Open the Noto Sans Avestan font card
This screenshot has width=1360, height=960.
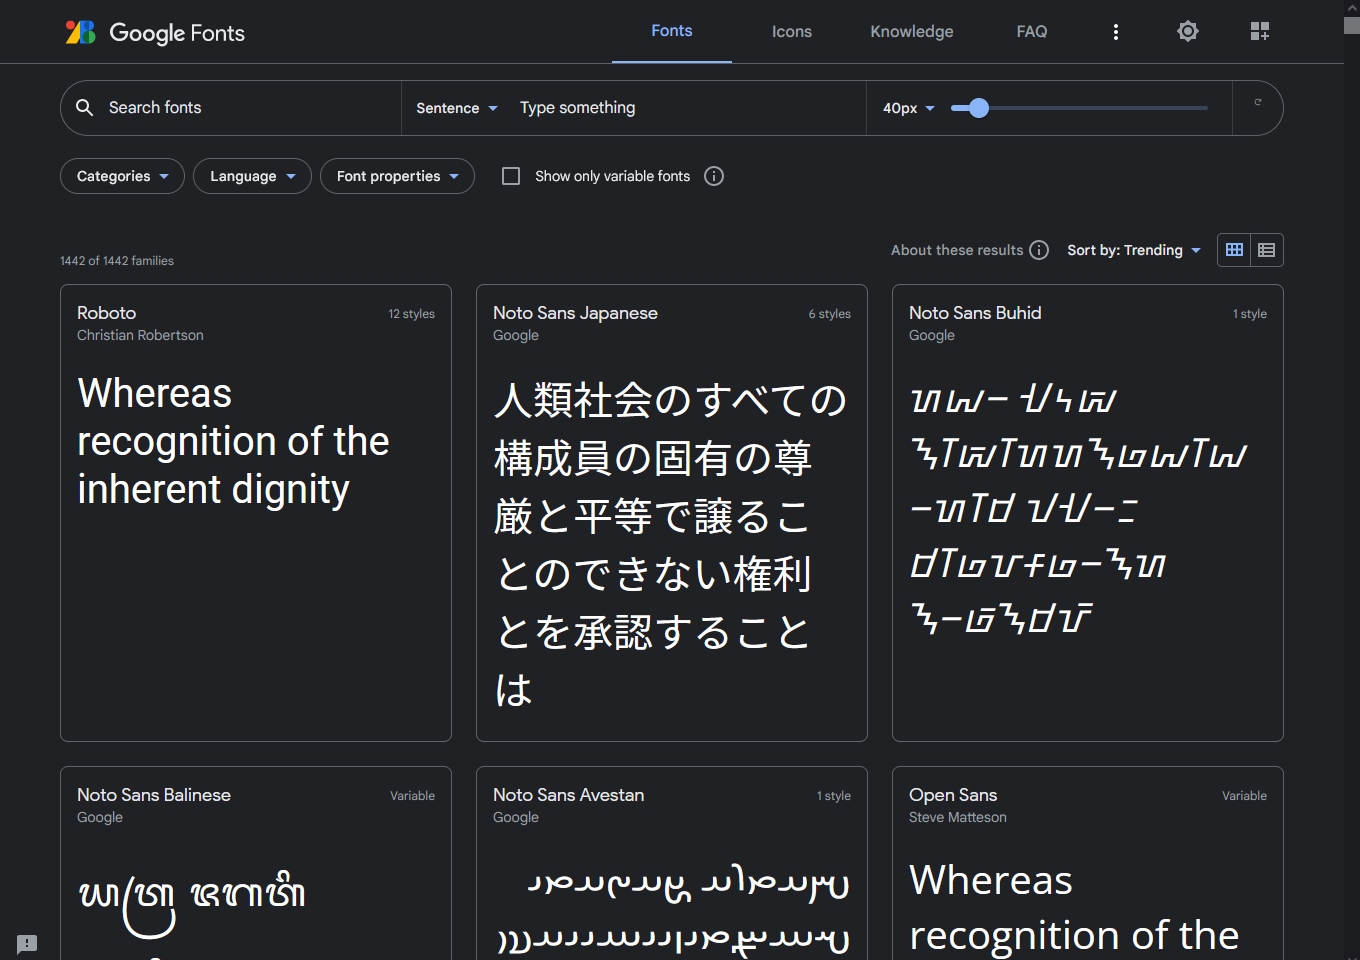click(x=672, y=863)
